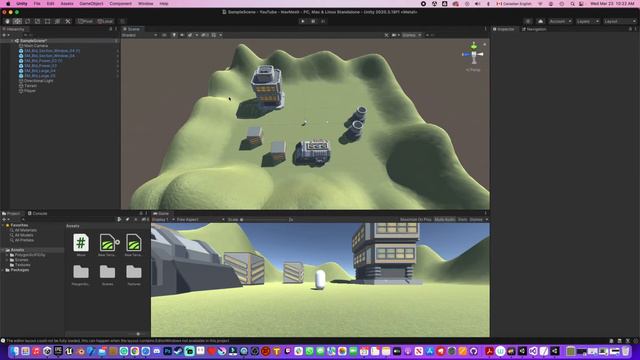Adjust the Project icon size slider

(138, 334)
